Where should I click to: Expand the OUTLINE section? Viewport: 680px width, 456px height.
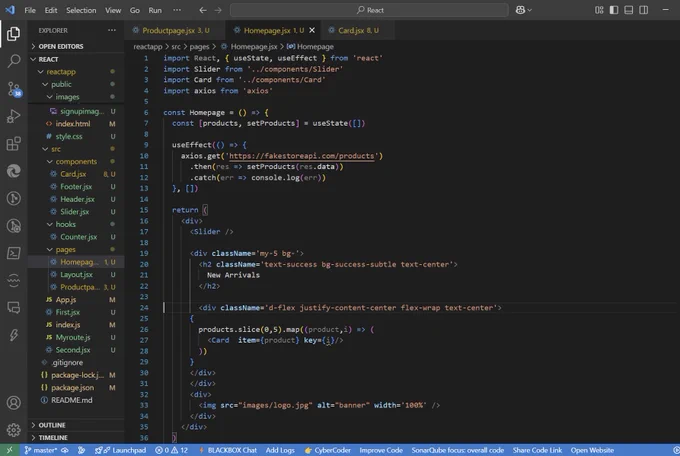[52, 425]
